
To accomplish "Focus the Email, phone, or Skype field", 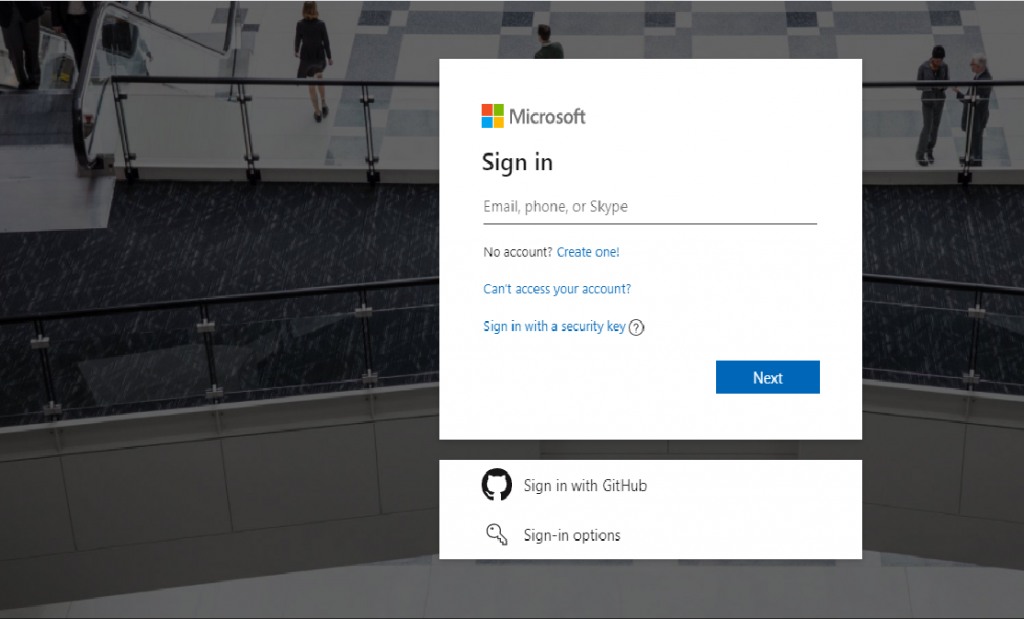I will [x=650, y=207].
